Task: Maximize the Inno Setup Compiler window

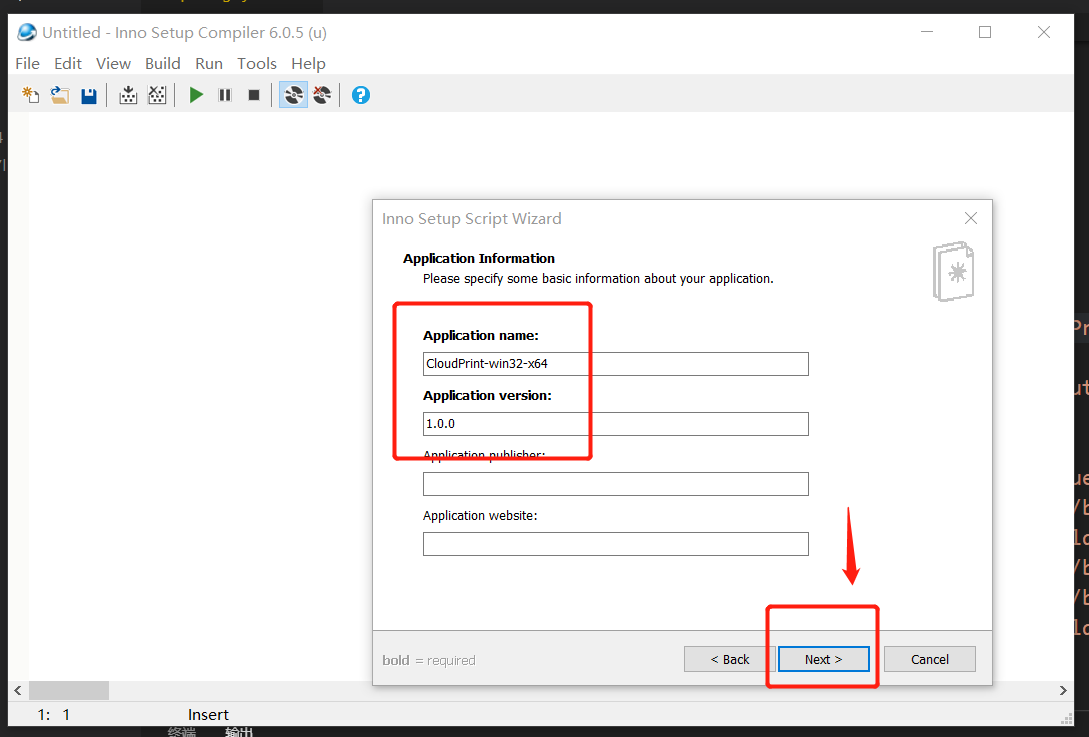Action: [985, 32]
